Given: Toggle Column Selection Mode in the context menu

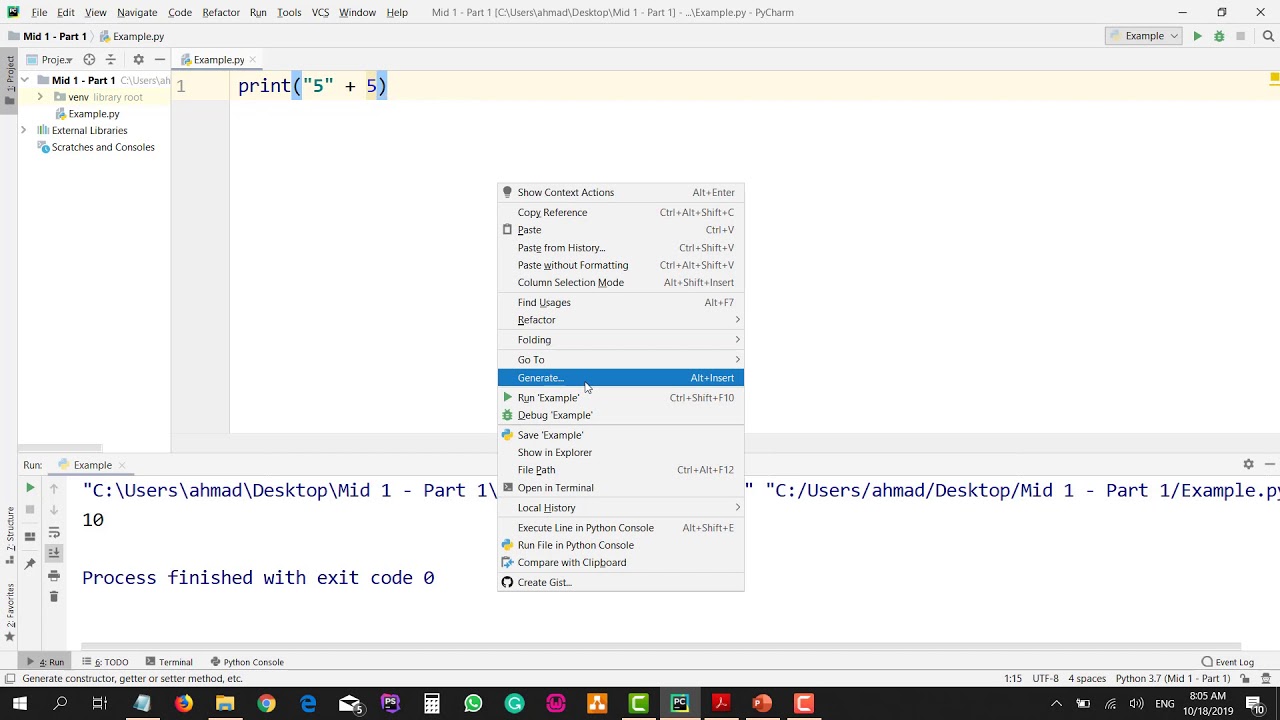Looking at the screenshot, I should pos(621,283).
